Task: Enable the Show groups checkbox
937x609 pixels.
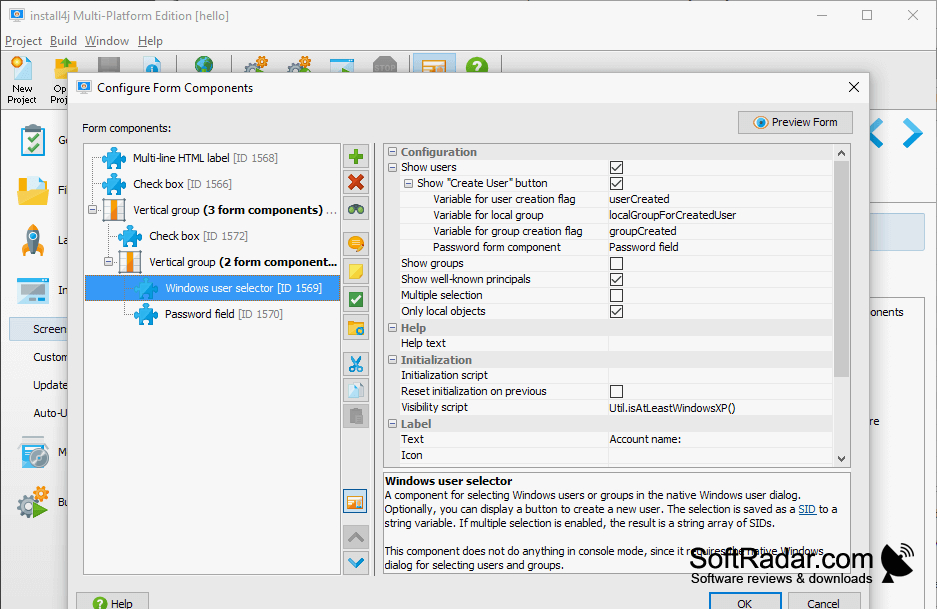Action: [x=616, y=264]
